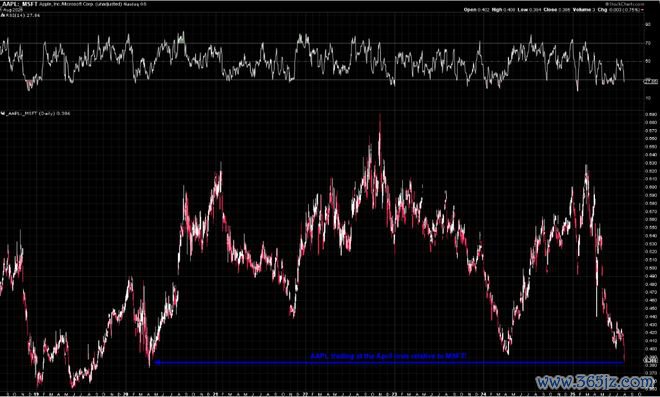Click the price legend marker icon
Image resolution: width=660 pixels, height=397 pixels.
pyautogui.click(x=3, y=113)
